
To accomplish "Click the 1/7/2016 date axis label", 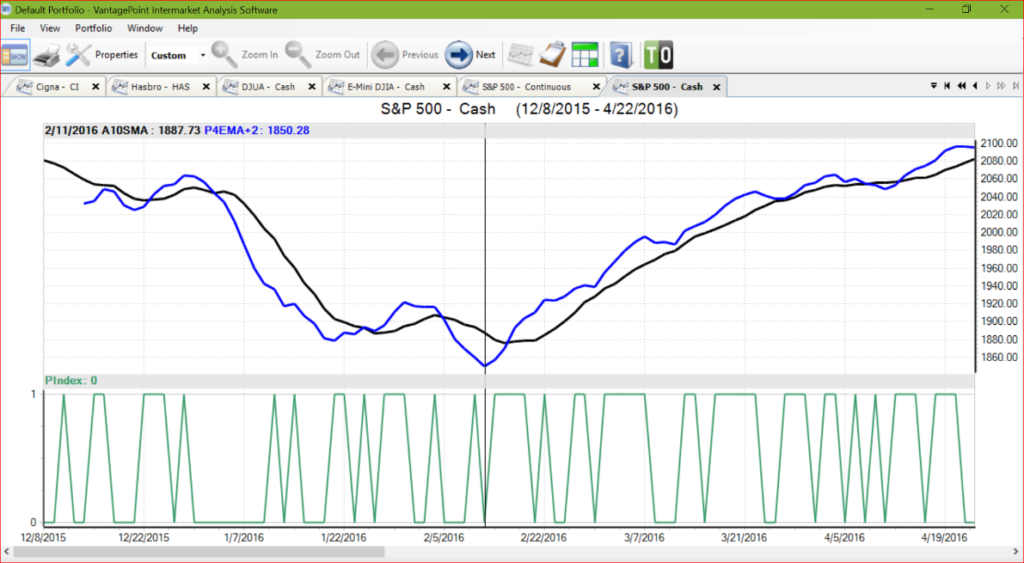I will (x=244, y=538).
